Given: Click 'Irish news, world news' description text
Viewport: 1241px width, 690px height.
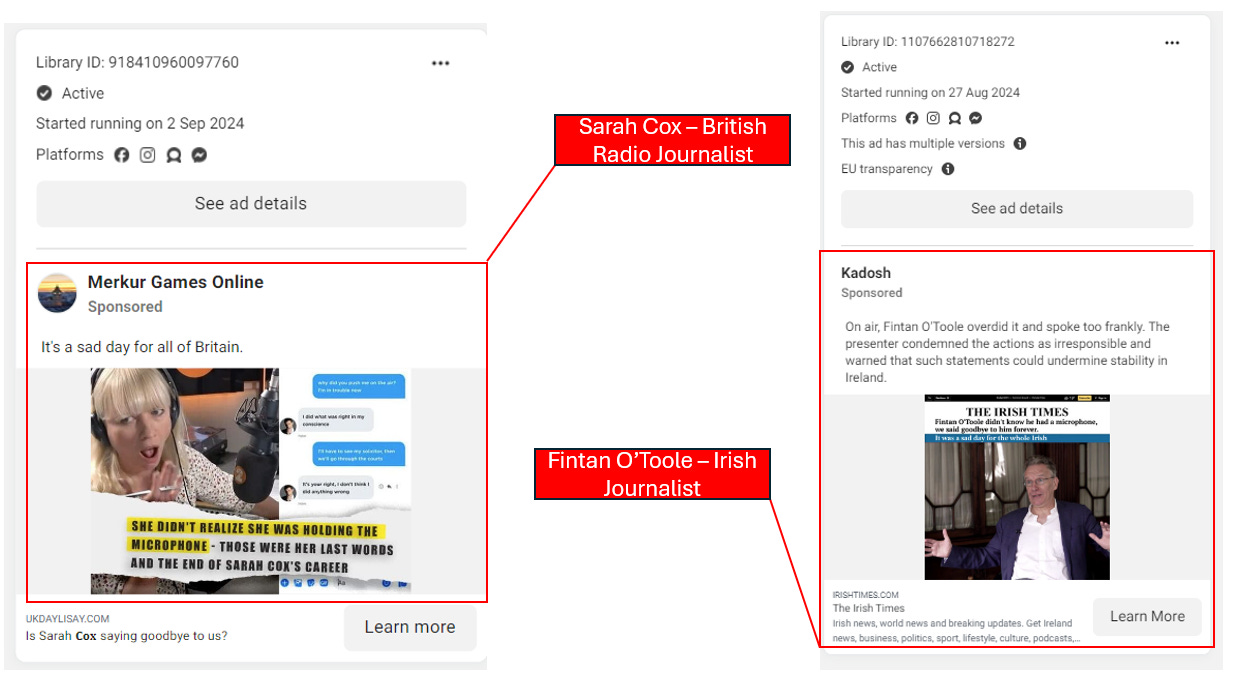Looking at the screenshot, I should point(956,631).
